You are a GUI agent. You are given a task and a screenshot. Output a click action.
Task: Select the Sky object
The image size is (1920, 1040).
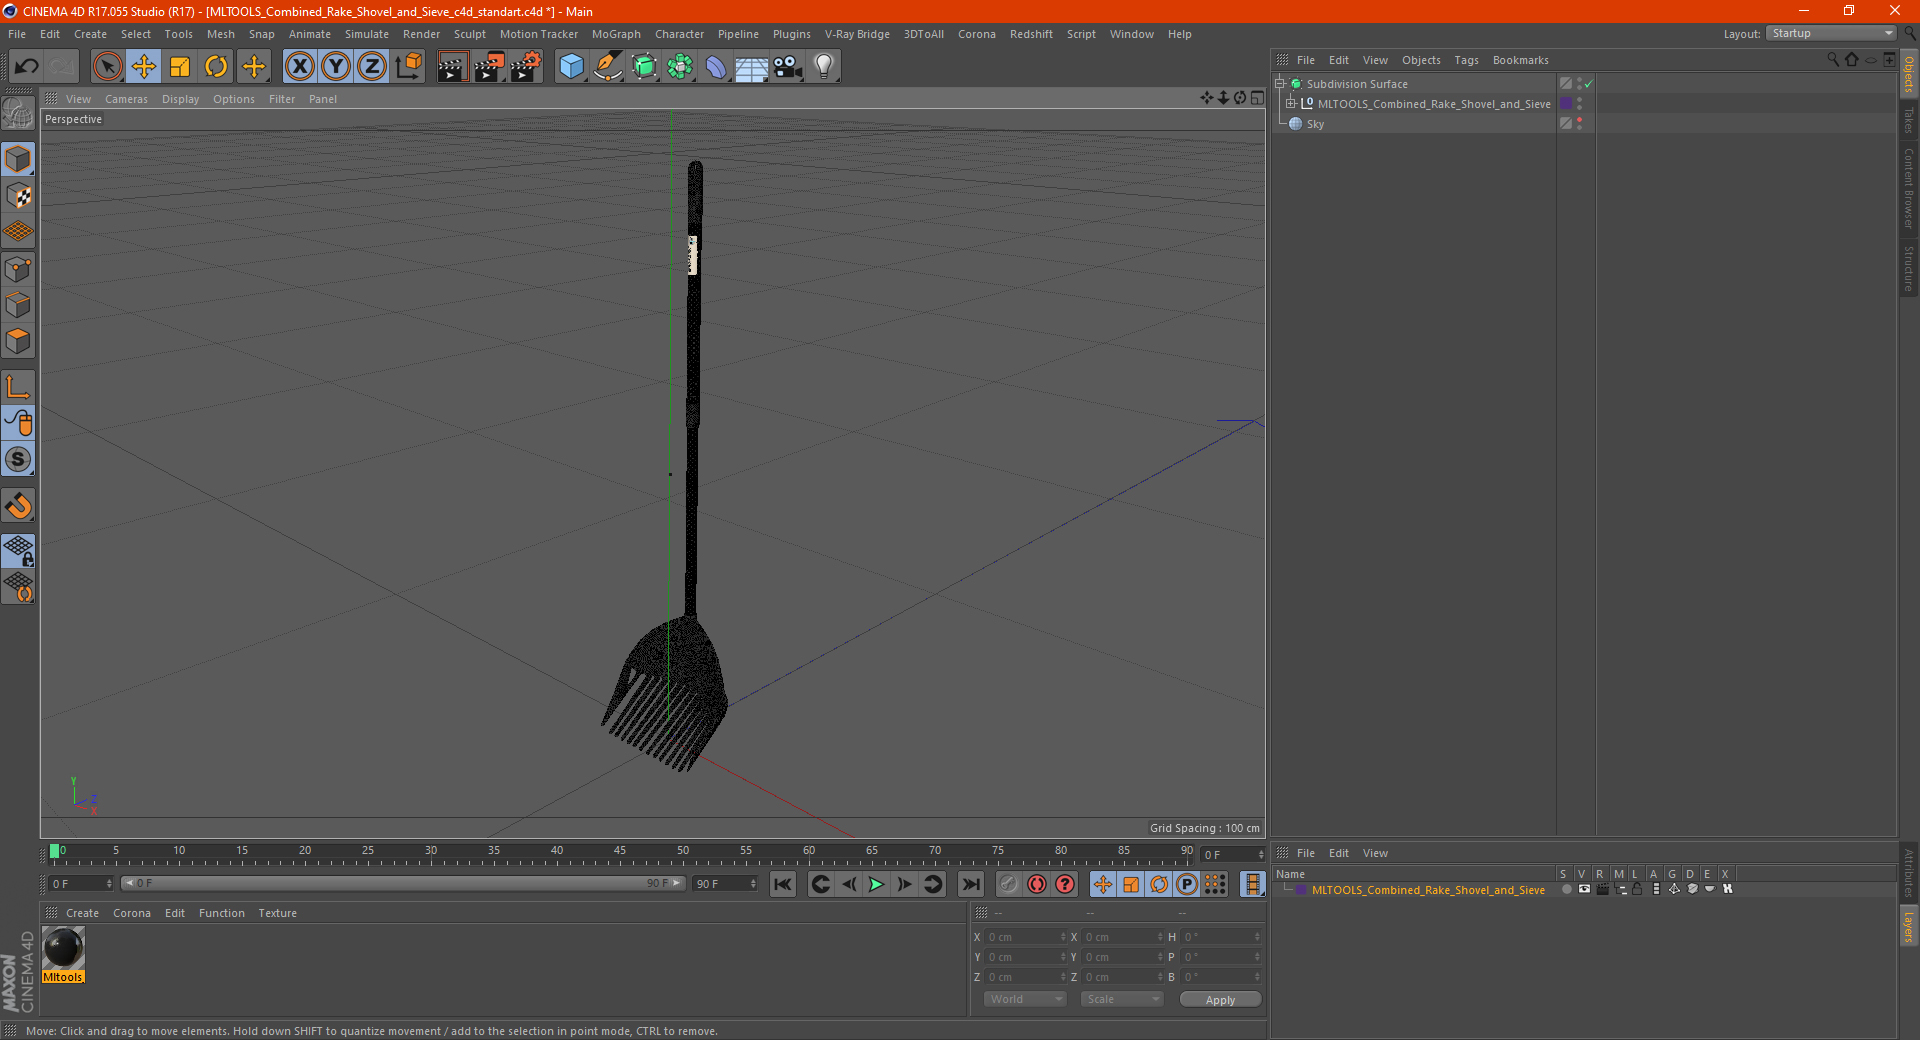1315,124
